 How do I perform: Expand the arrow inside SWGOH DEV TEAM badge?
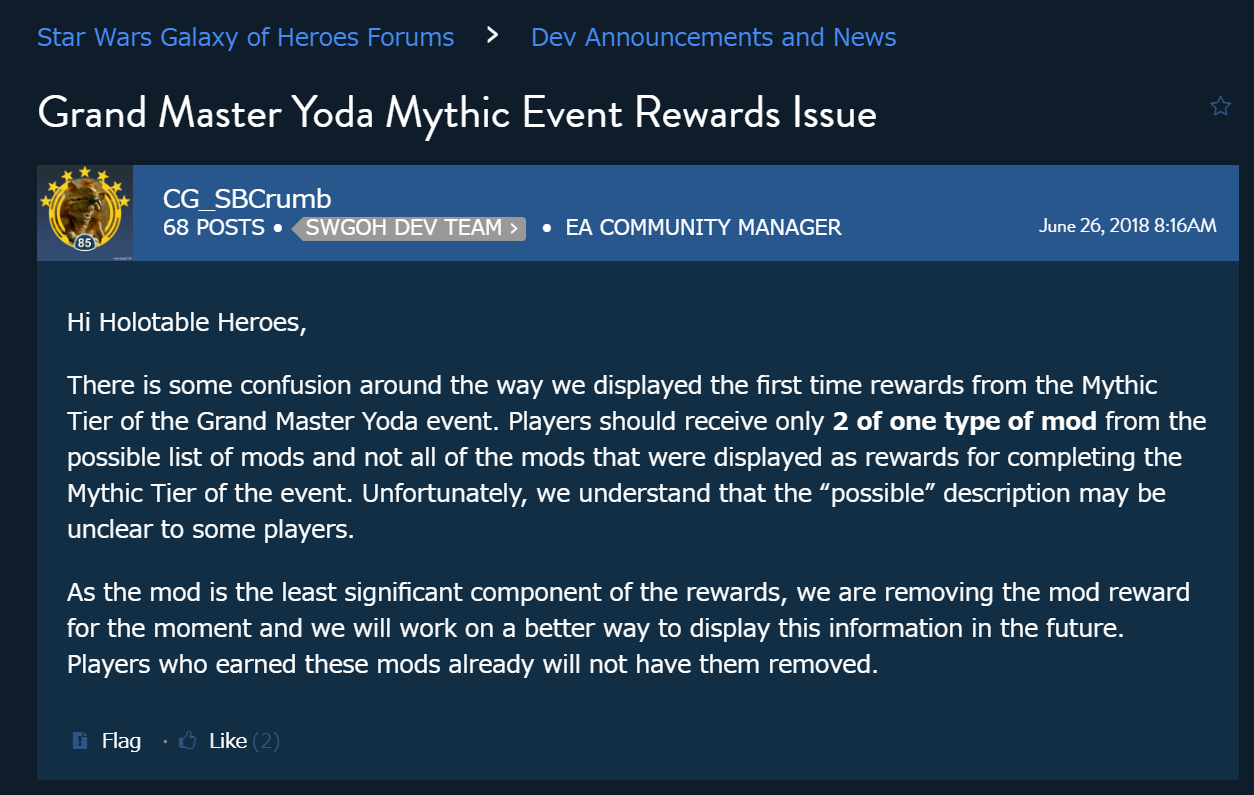(514, 228)
